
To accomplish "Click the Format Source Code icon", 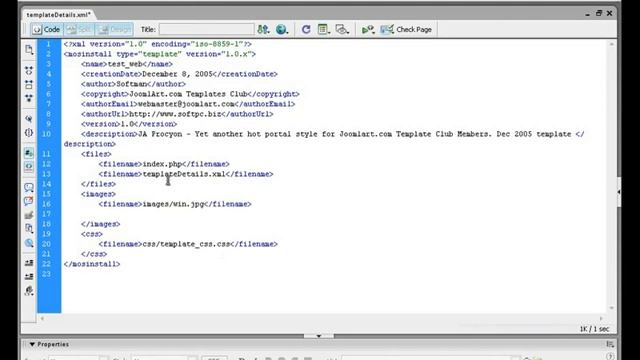I will click(x=29, y=291).
